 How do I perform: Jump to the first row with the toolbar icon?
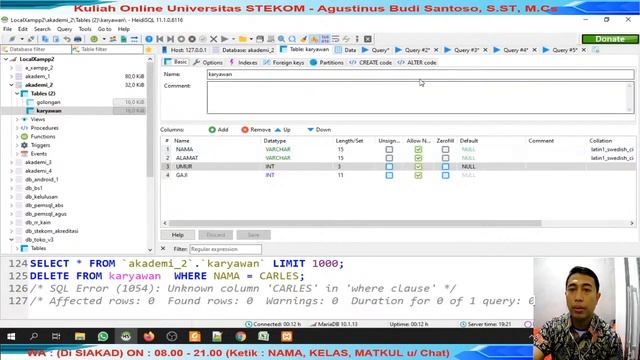[x=160, y=39]
